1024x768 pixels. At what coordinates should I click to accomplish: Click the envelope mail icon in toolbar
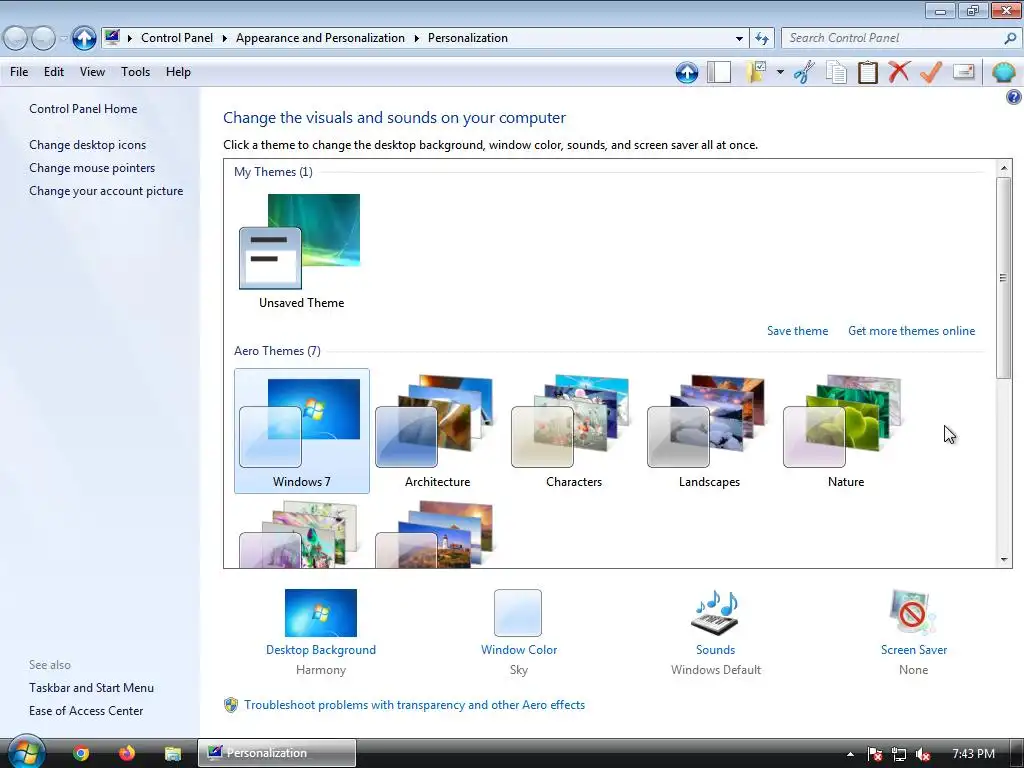[x=963, y=71]
